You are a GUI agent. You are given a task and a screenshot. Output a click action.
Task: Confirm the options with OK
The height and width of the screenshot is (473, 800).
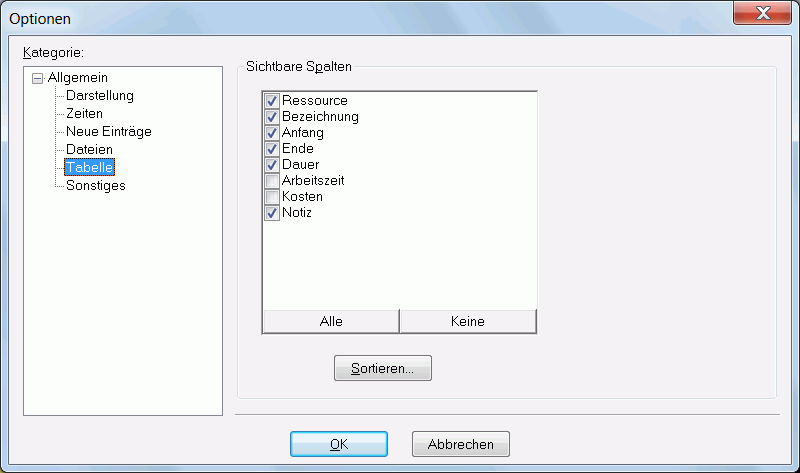[x=338, y=444]
